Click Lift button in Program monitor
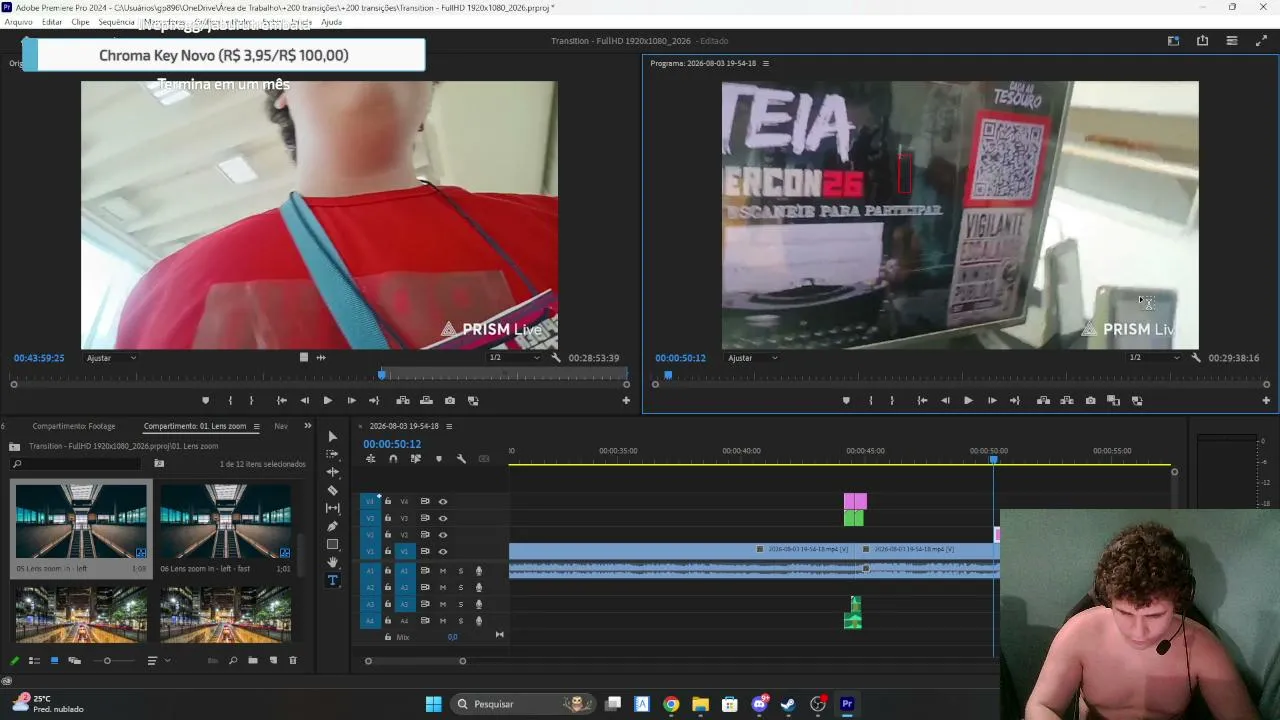The width and height of the screenshot is (1280, 720). (1043, 401)
